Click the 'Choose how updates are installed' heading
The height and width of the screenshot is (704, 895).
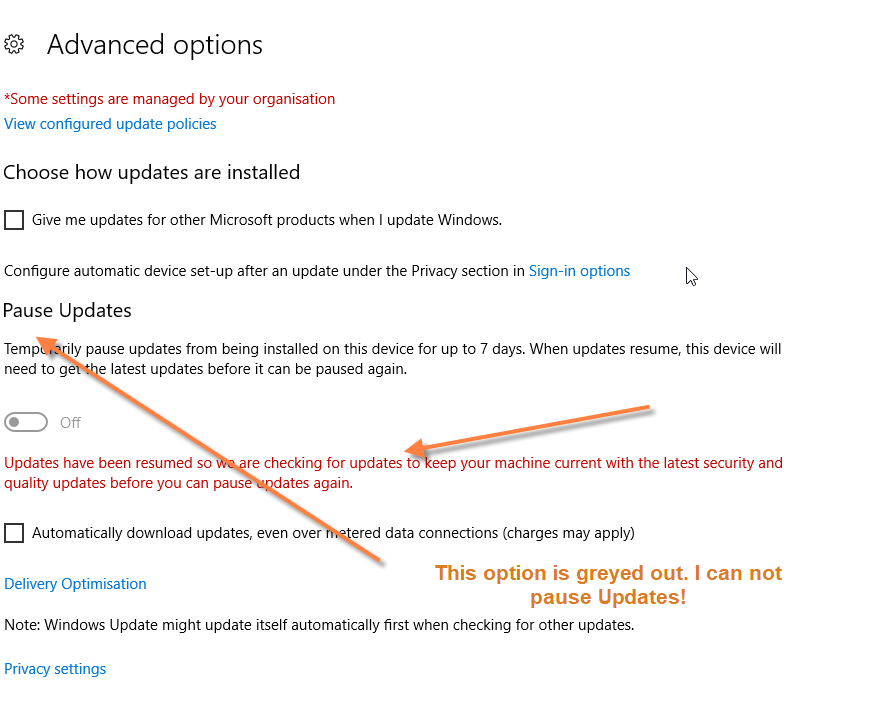(x=151, y=172)
